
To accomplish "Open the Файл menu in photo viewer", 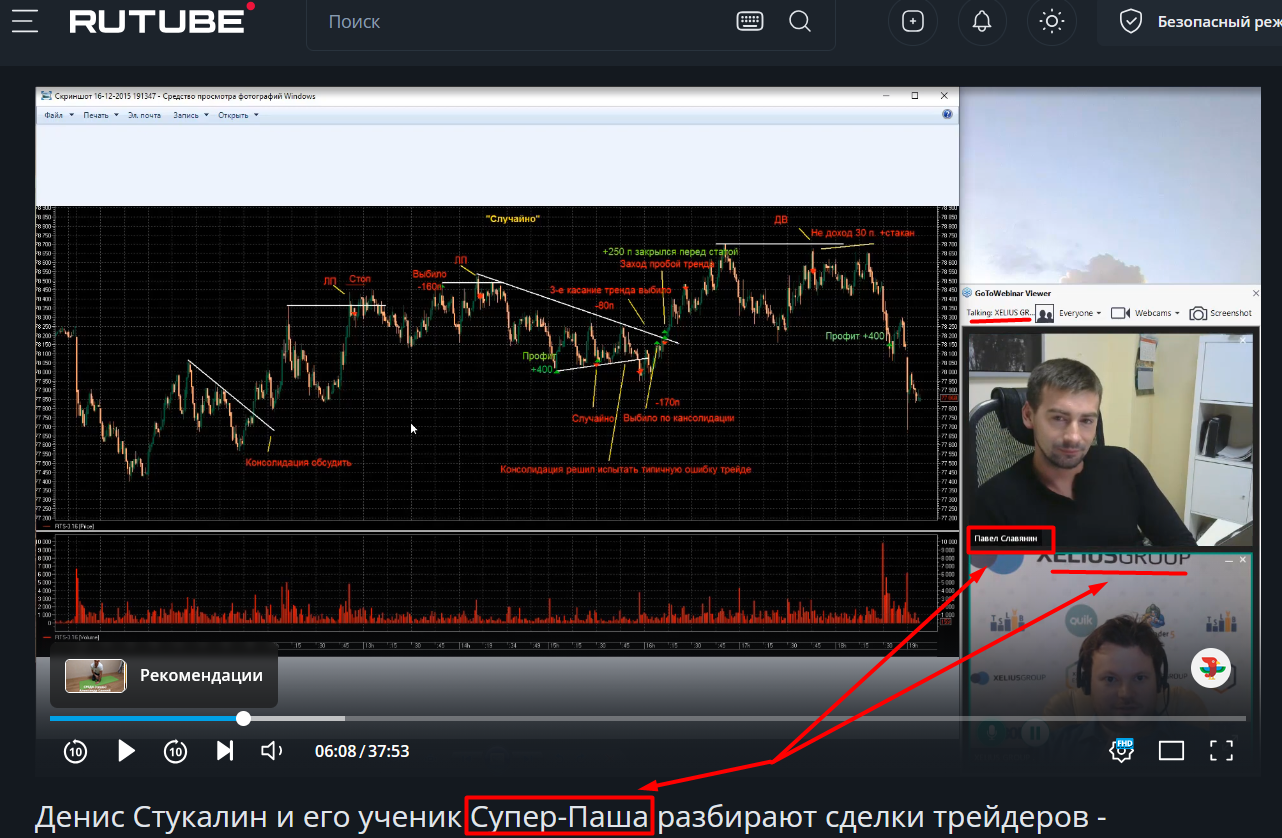I will click(55, 114).
